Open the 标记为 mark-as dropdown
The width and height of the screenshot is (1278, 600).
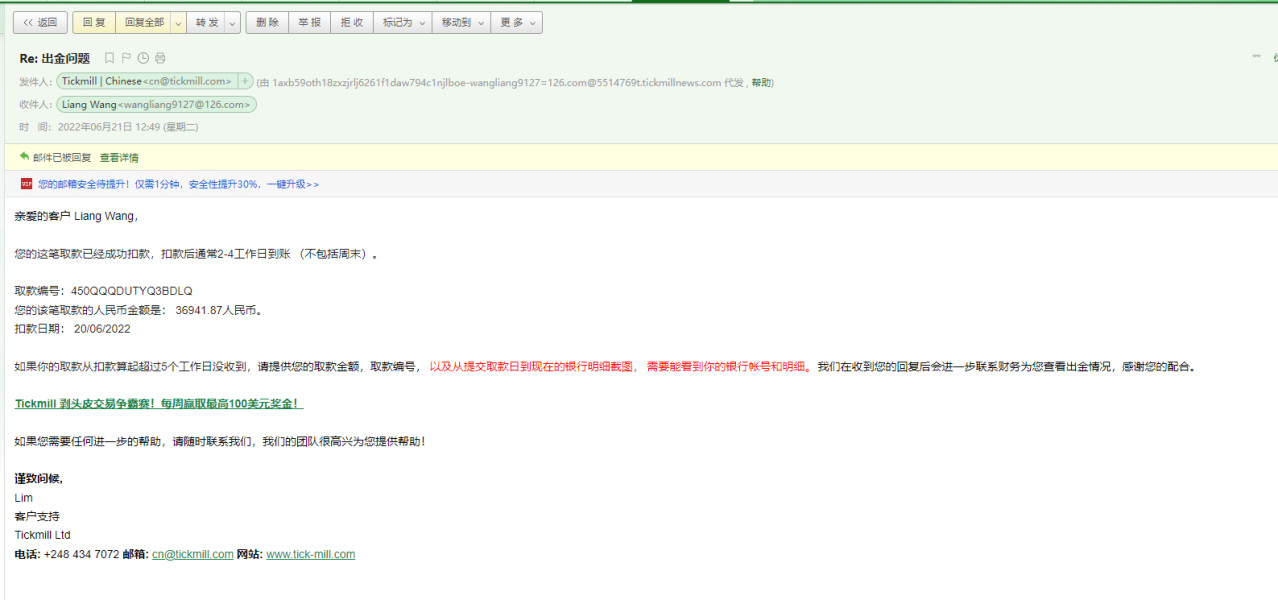click(403, 22)
